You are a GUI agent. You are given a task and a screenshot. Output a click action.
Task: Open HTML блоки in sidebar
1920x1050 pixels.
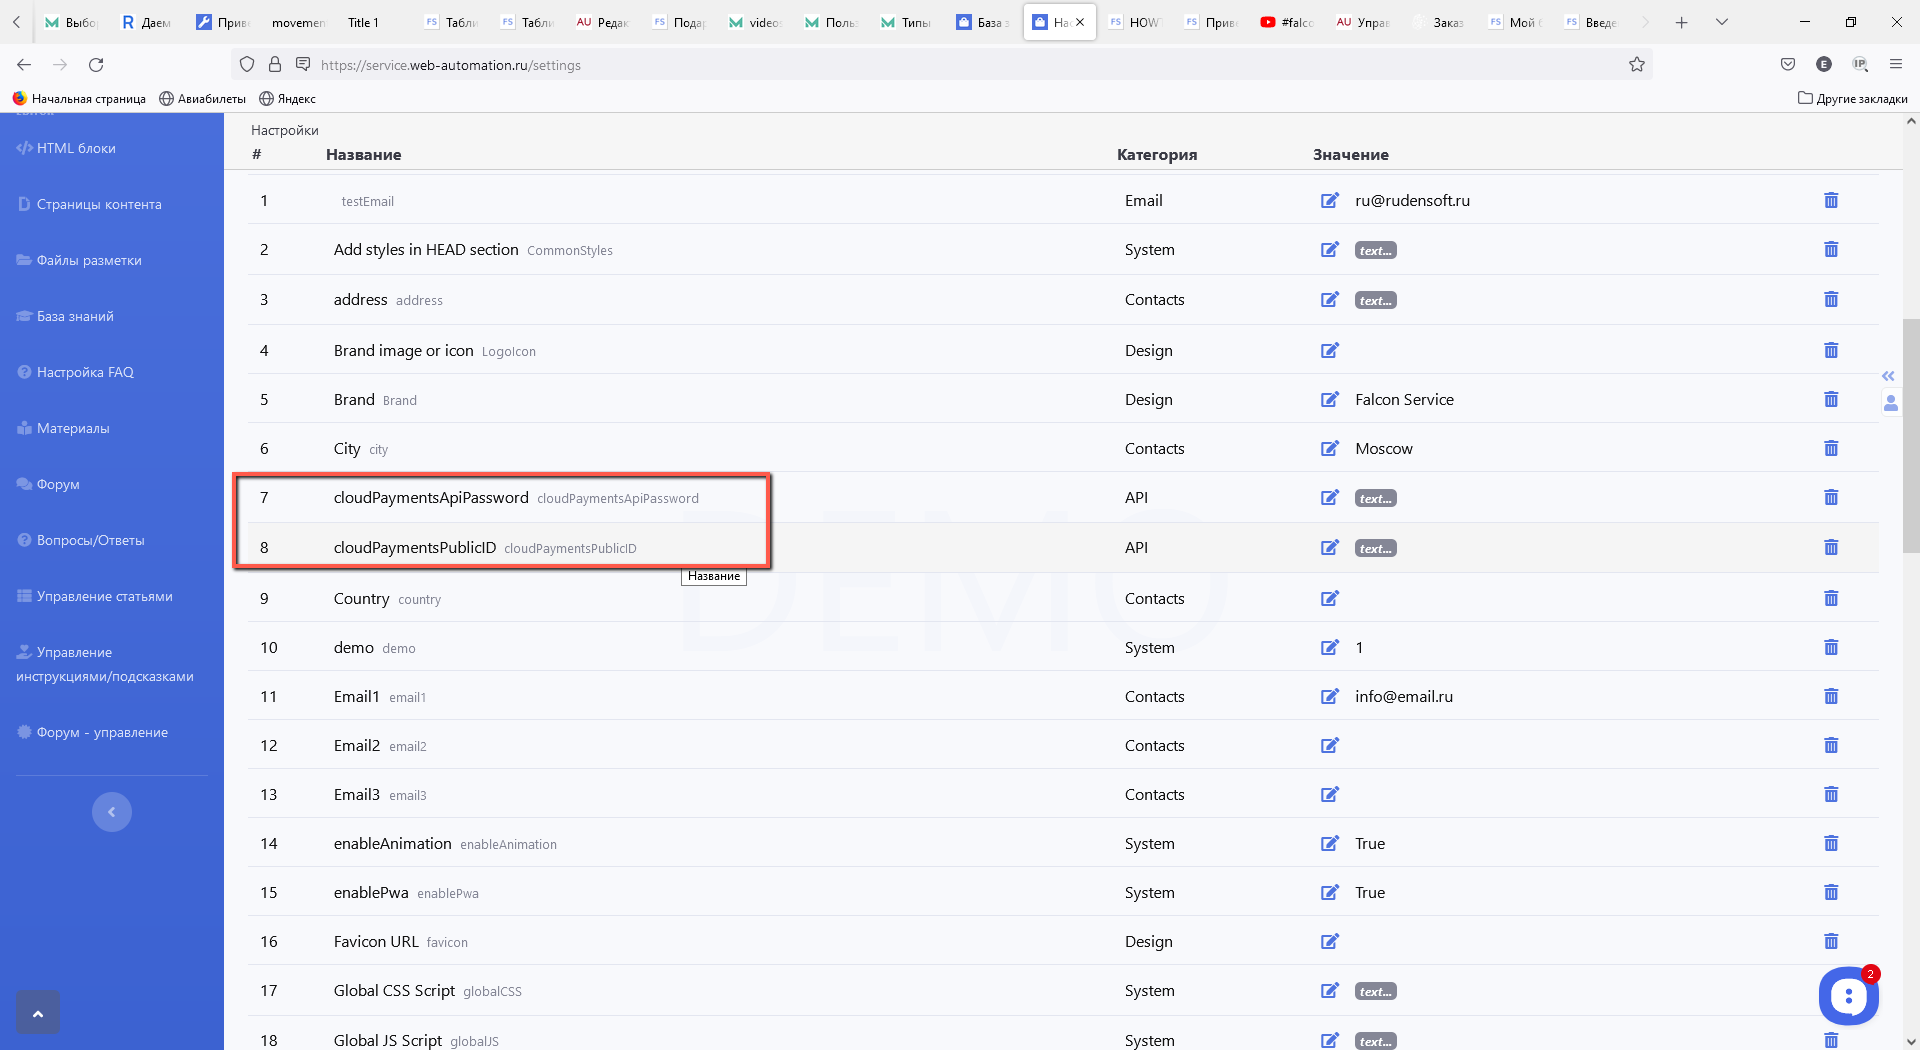click(x=76, y=148)
